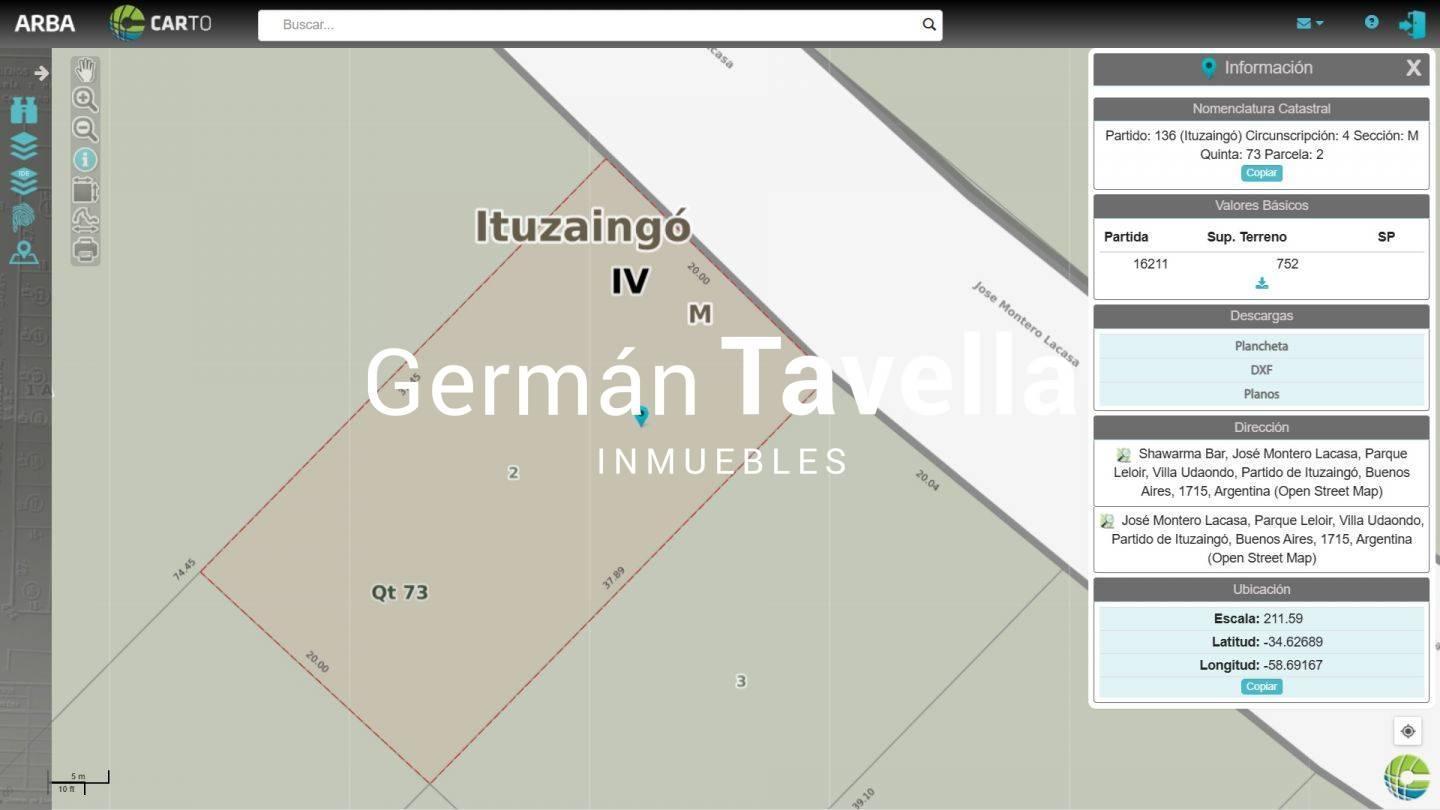Open the binoculars search panel
The width and height of the screenshot is (1440, 810).
[x=24, y=110]
